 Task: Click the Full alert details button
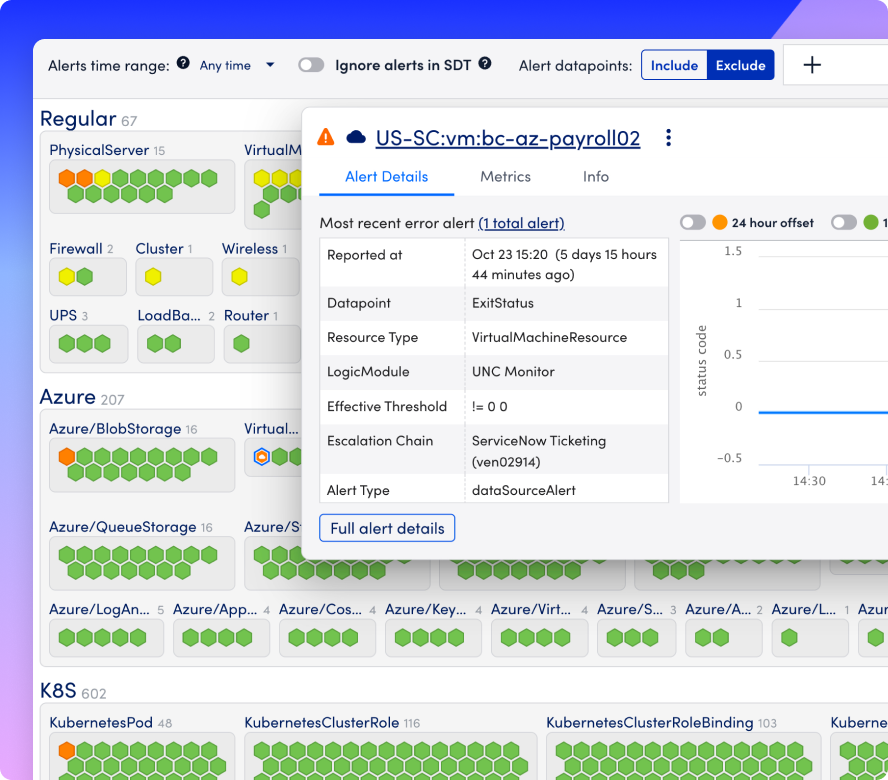click(387, 528)
